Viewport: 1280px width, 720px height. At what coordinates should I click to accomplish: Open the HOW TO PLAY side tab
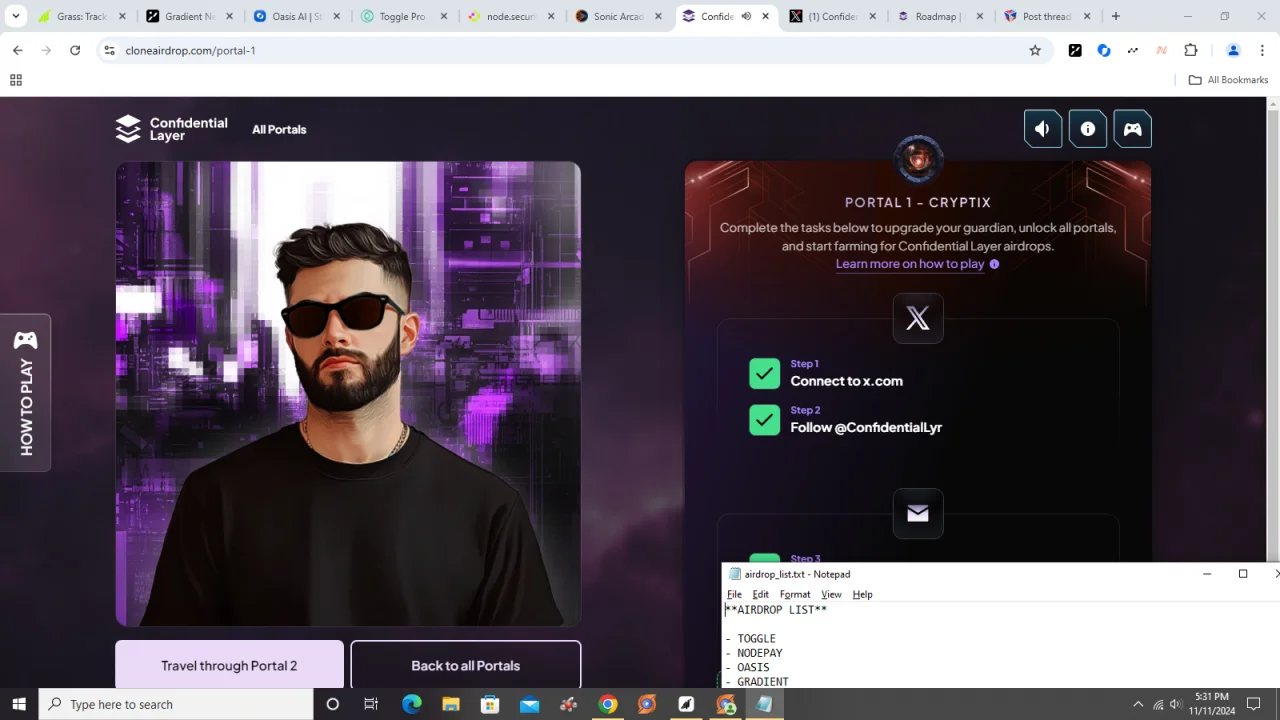tap(25, 393)
